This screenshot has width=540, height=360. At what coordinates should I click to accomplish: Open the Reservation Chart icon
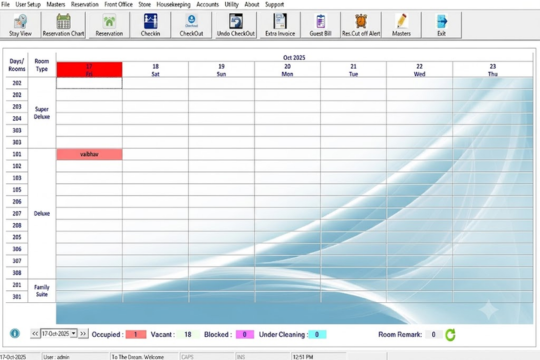pos(63,25)
